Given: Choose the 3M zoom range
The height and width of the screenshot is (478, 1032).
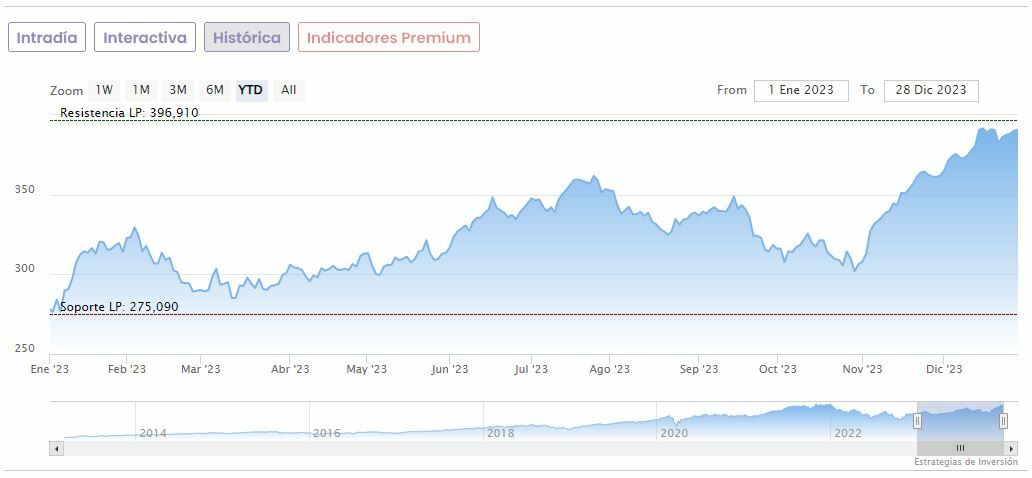Looking at the screenshot, I should click(x=178, y=90).
